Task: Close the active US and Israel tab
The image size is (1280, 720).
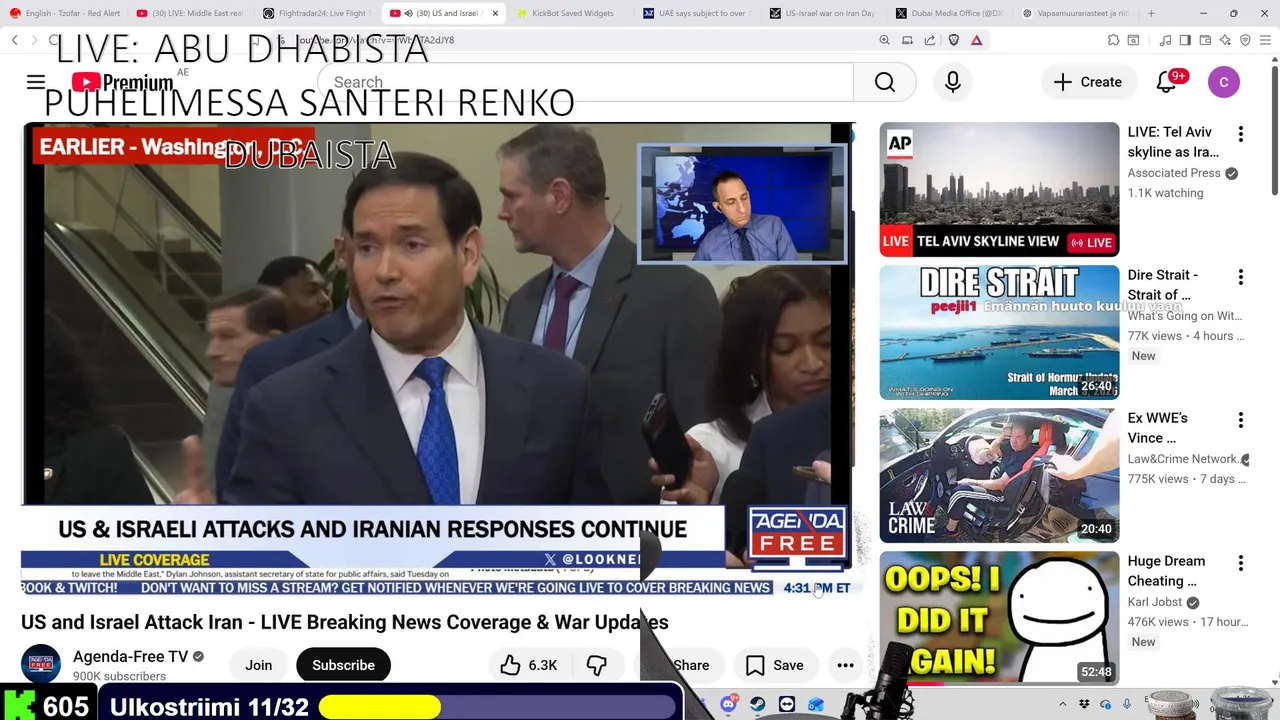Action: pos(495,13)
